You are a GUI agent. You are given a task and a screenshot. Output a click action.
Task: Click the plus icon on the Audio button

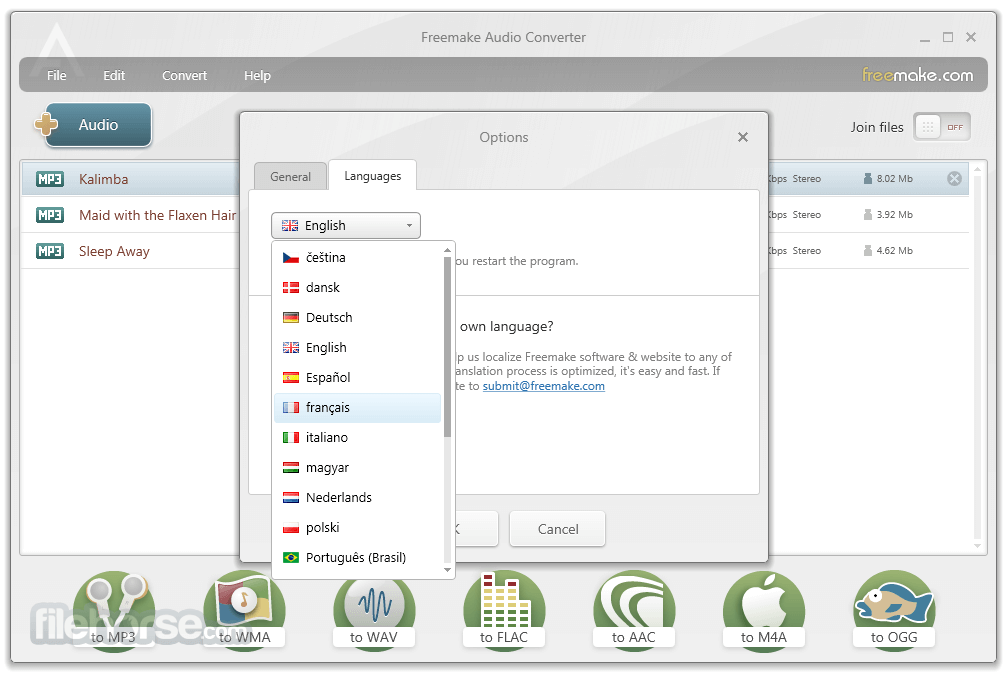point(46,124)
